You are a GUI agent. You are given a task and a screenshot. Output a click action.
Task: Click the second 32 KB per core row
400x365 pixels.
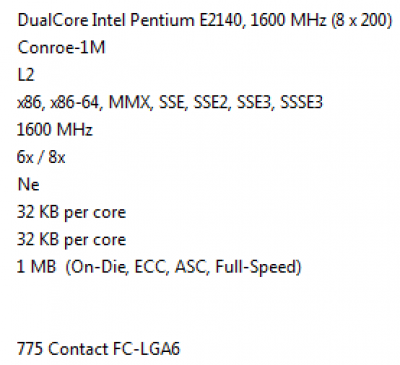pyautogui.click(x=71, y=240)
